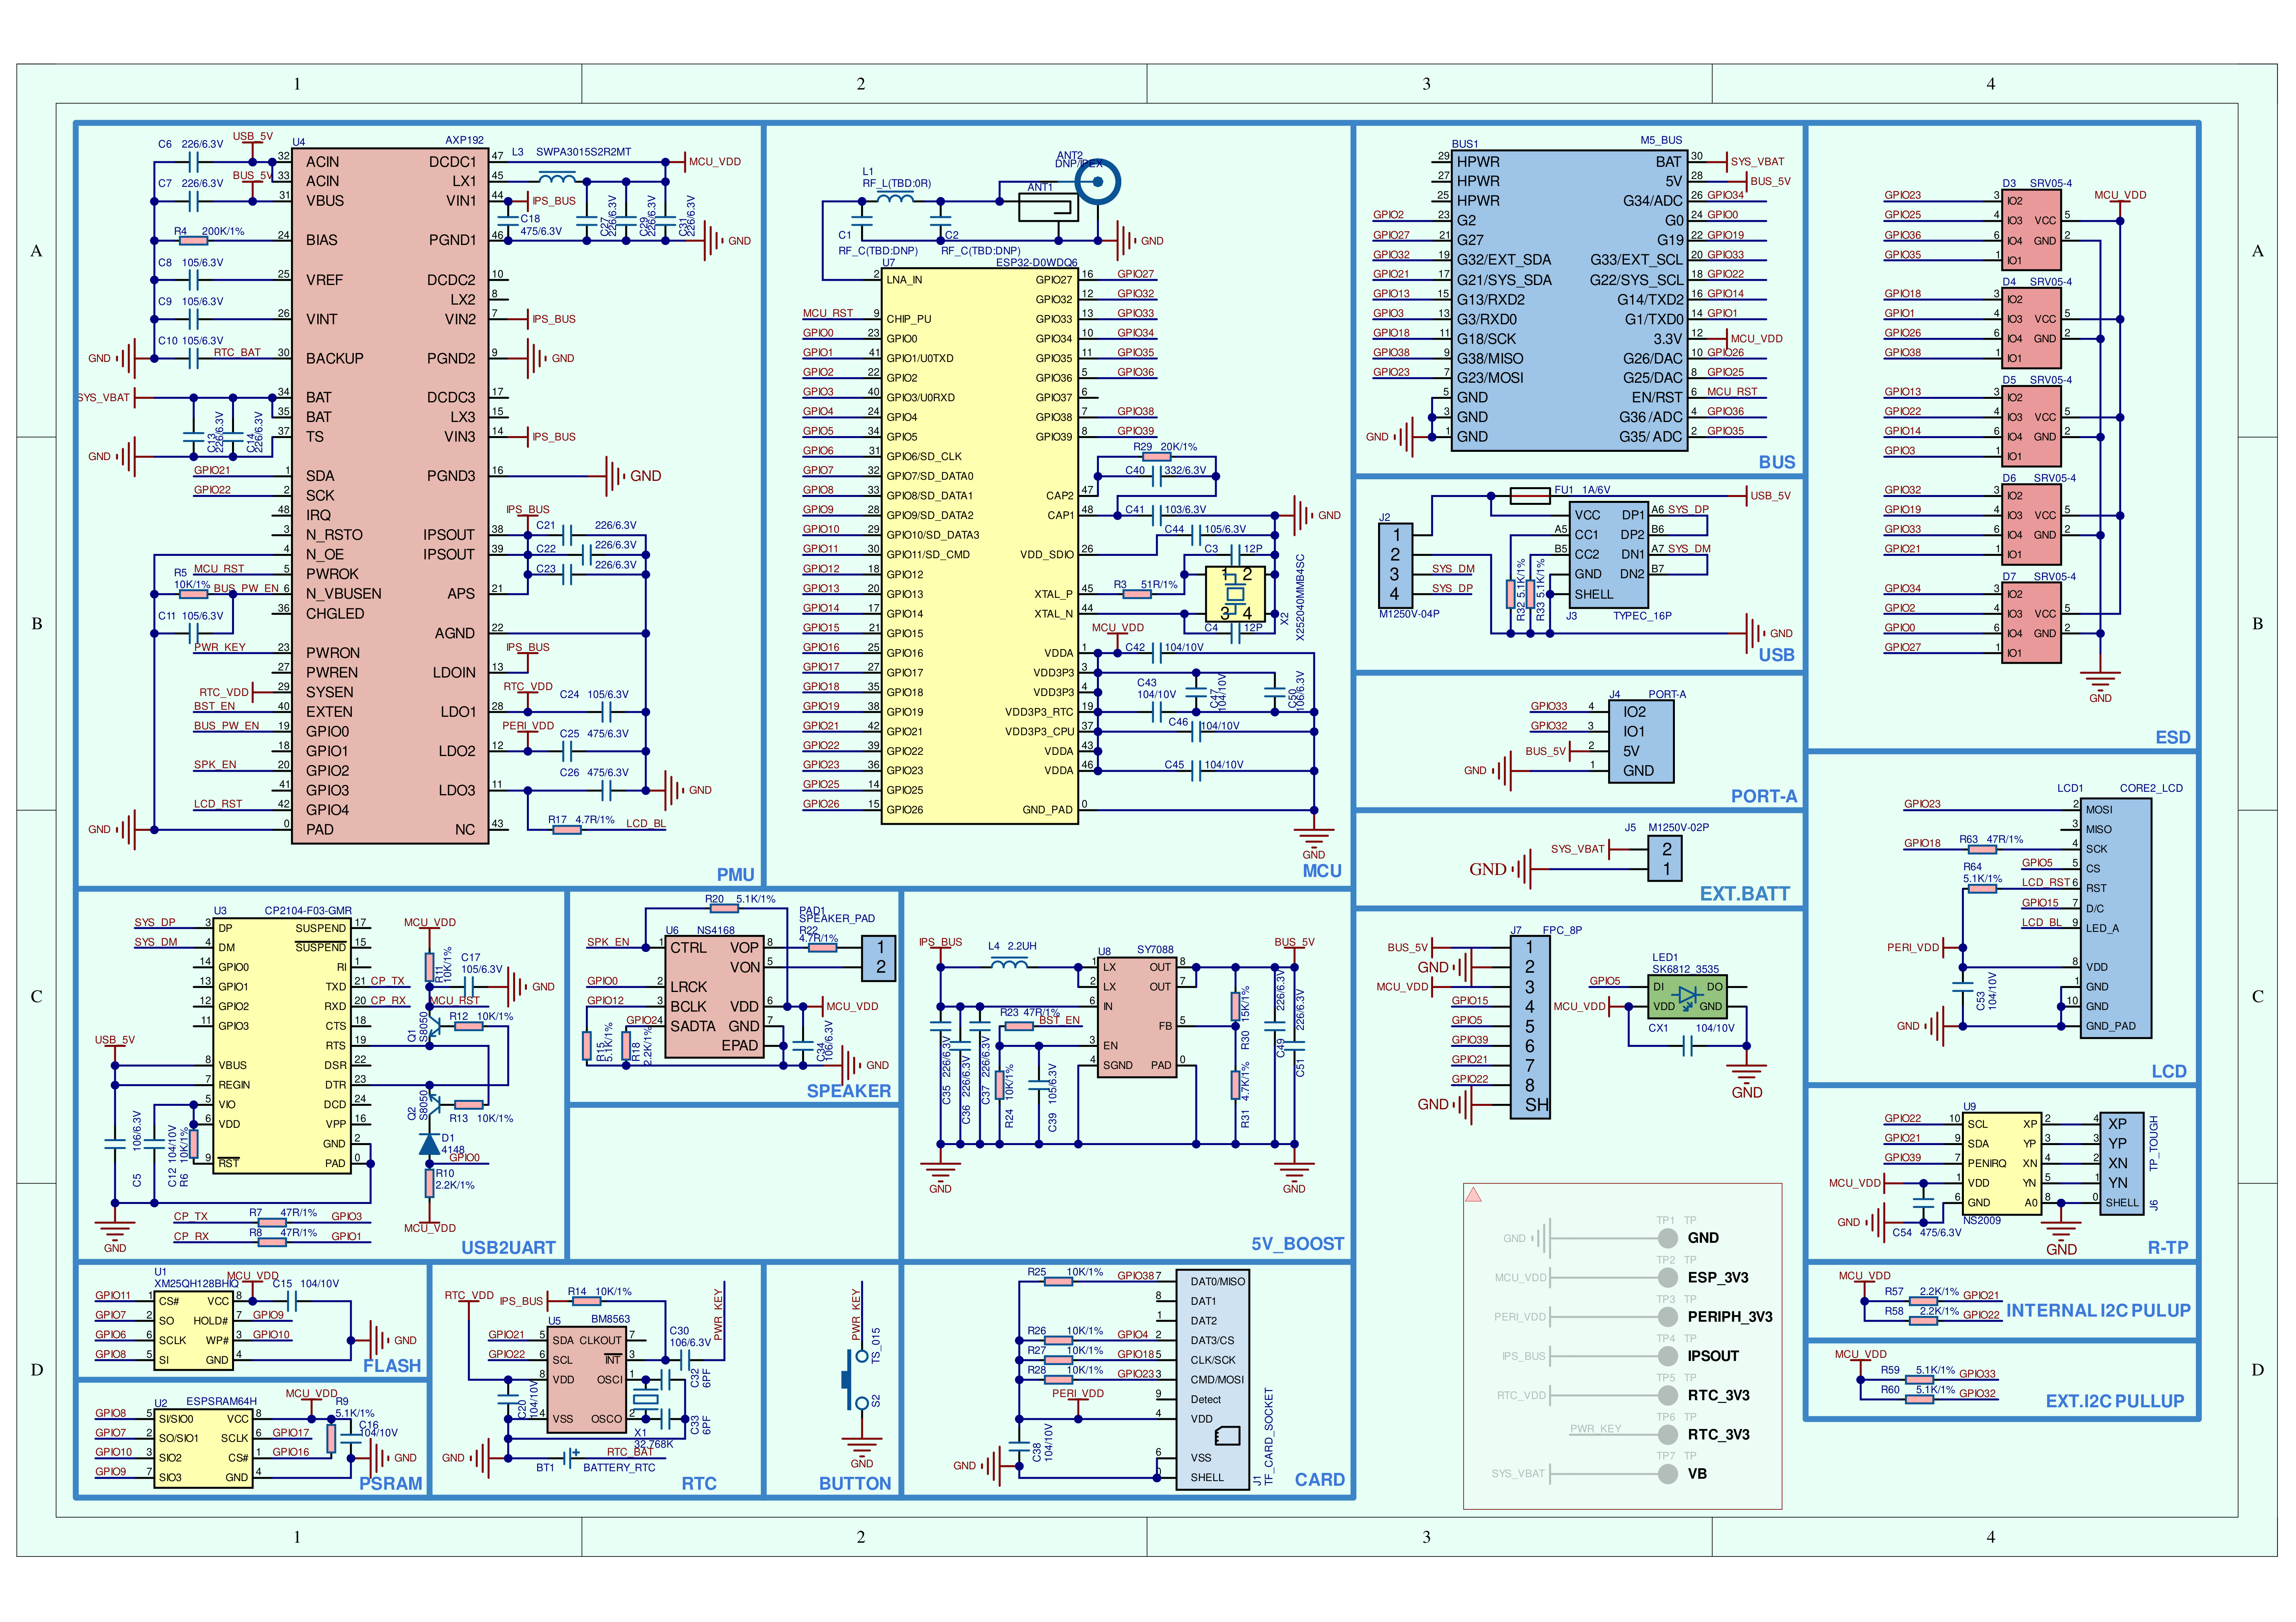
Task: Select the PAD1 SPEAKER_PAD two-pin connector
Action: point(879,957)
